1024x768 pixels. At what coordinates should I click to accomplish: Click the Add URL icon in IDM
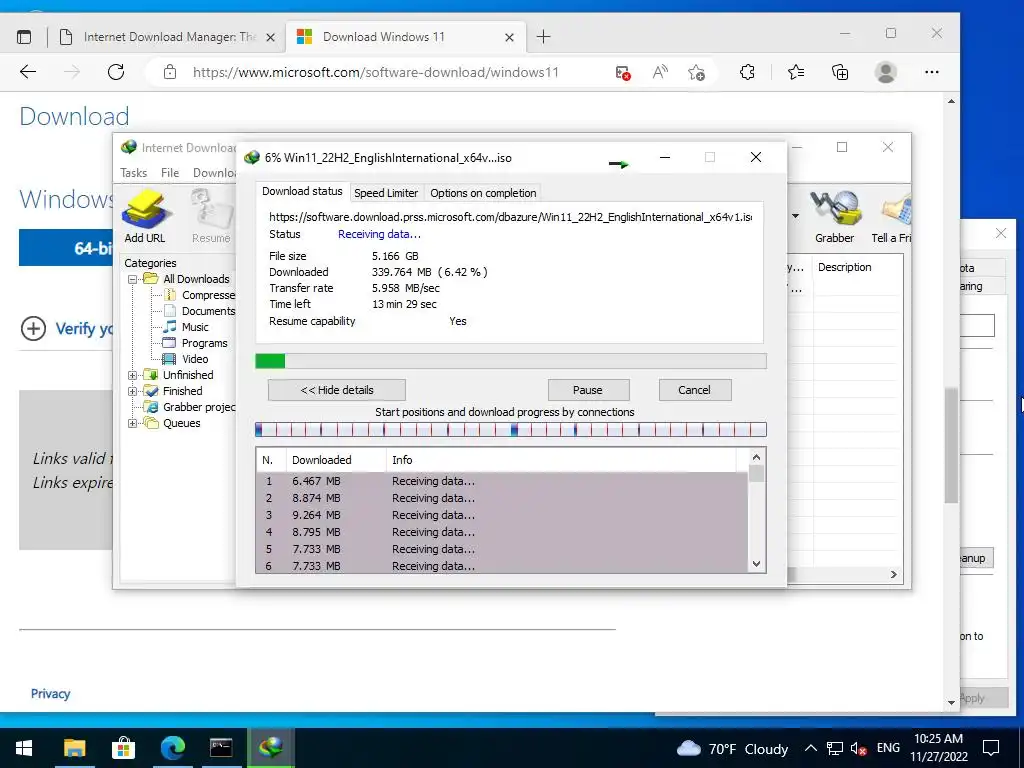(x=145, y=216)
